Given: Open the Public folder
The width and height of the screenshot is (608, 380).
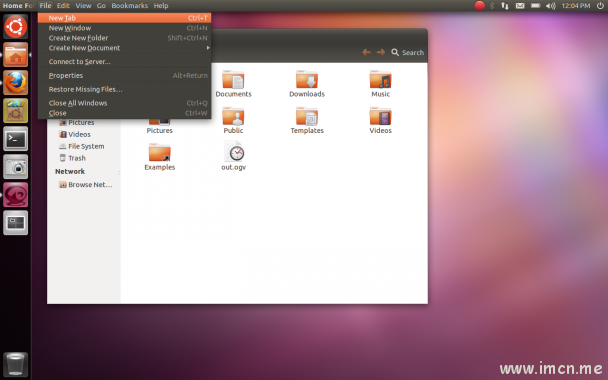Looking at the screenshot, I should pos(233,121).
